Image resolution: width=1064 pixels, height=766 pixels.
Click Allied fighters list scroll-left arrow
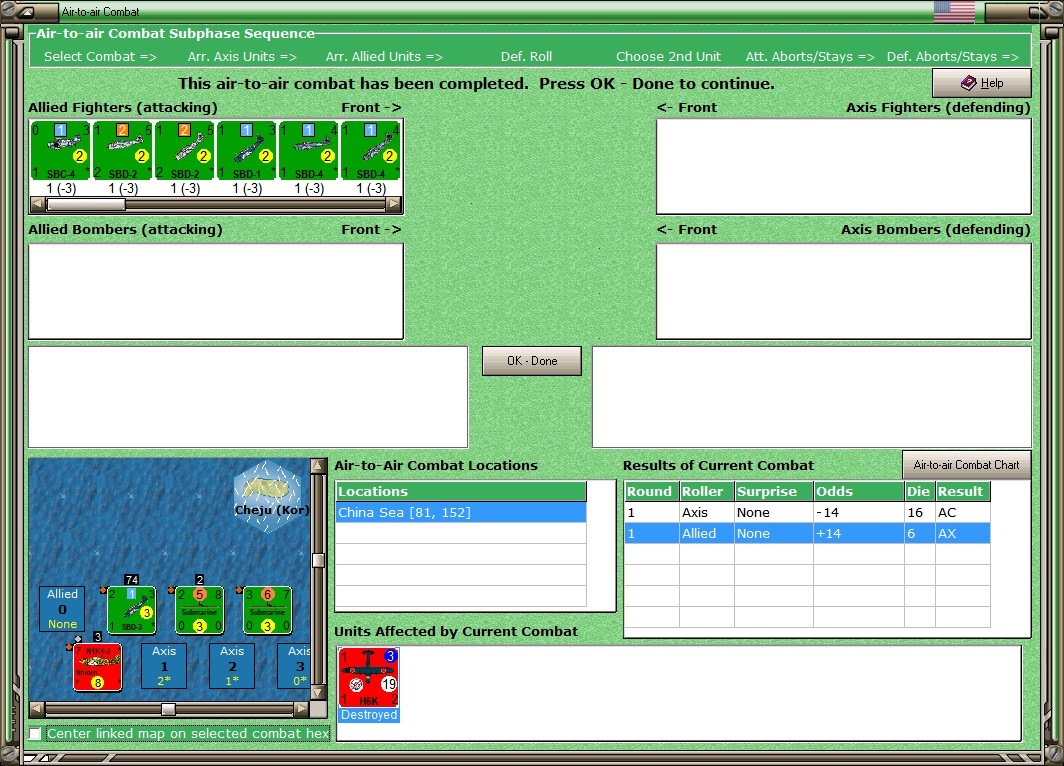[38, 204]
